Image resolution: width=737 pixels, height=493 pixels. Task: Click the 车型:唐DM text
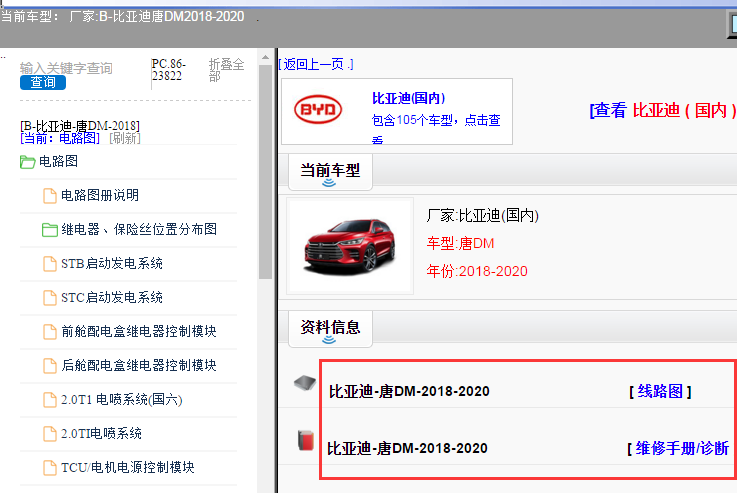pyautogui.click(x=460, y=243)
